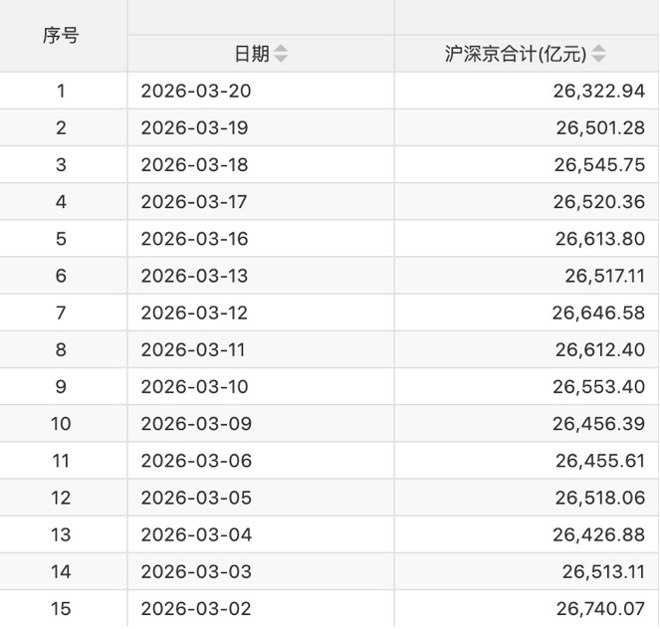The height and width of the screenshot is (629, 660).
Task: Click the 沪深京合计(亿元) column header
Action: coord(517,54)
